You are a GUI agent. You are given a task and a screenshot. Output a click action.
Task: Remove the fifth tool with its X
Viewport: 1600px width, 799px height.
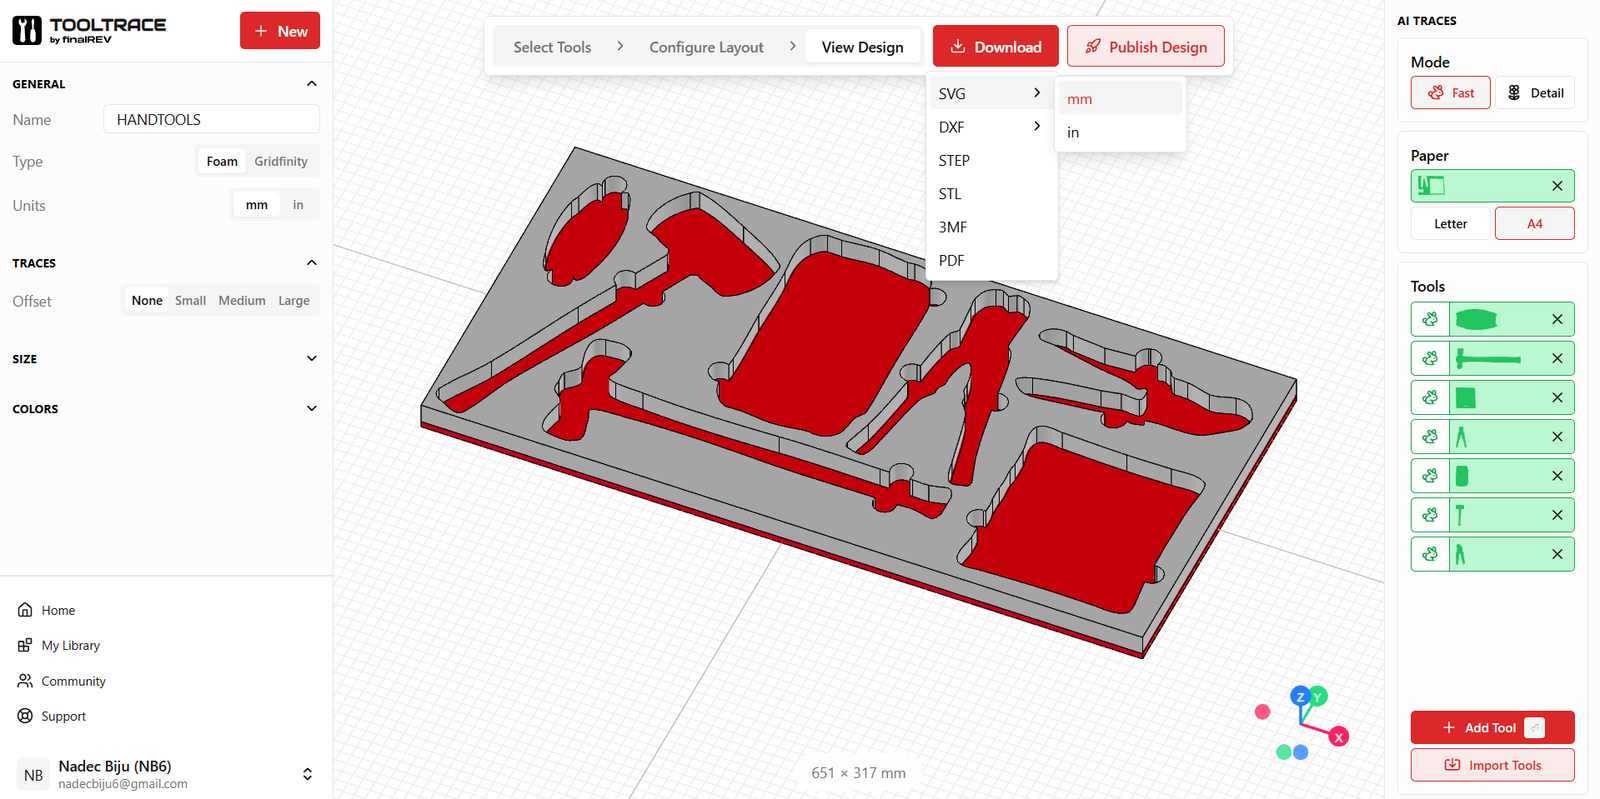pos(1557,476)
